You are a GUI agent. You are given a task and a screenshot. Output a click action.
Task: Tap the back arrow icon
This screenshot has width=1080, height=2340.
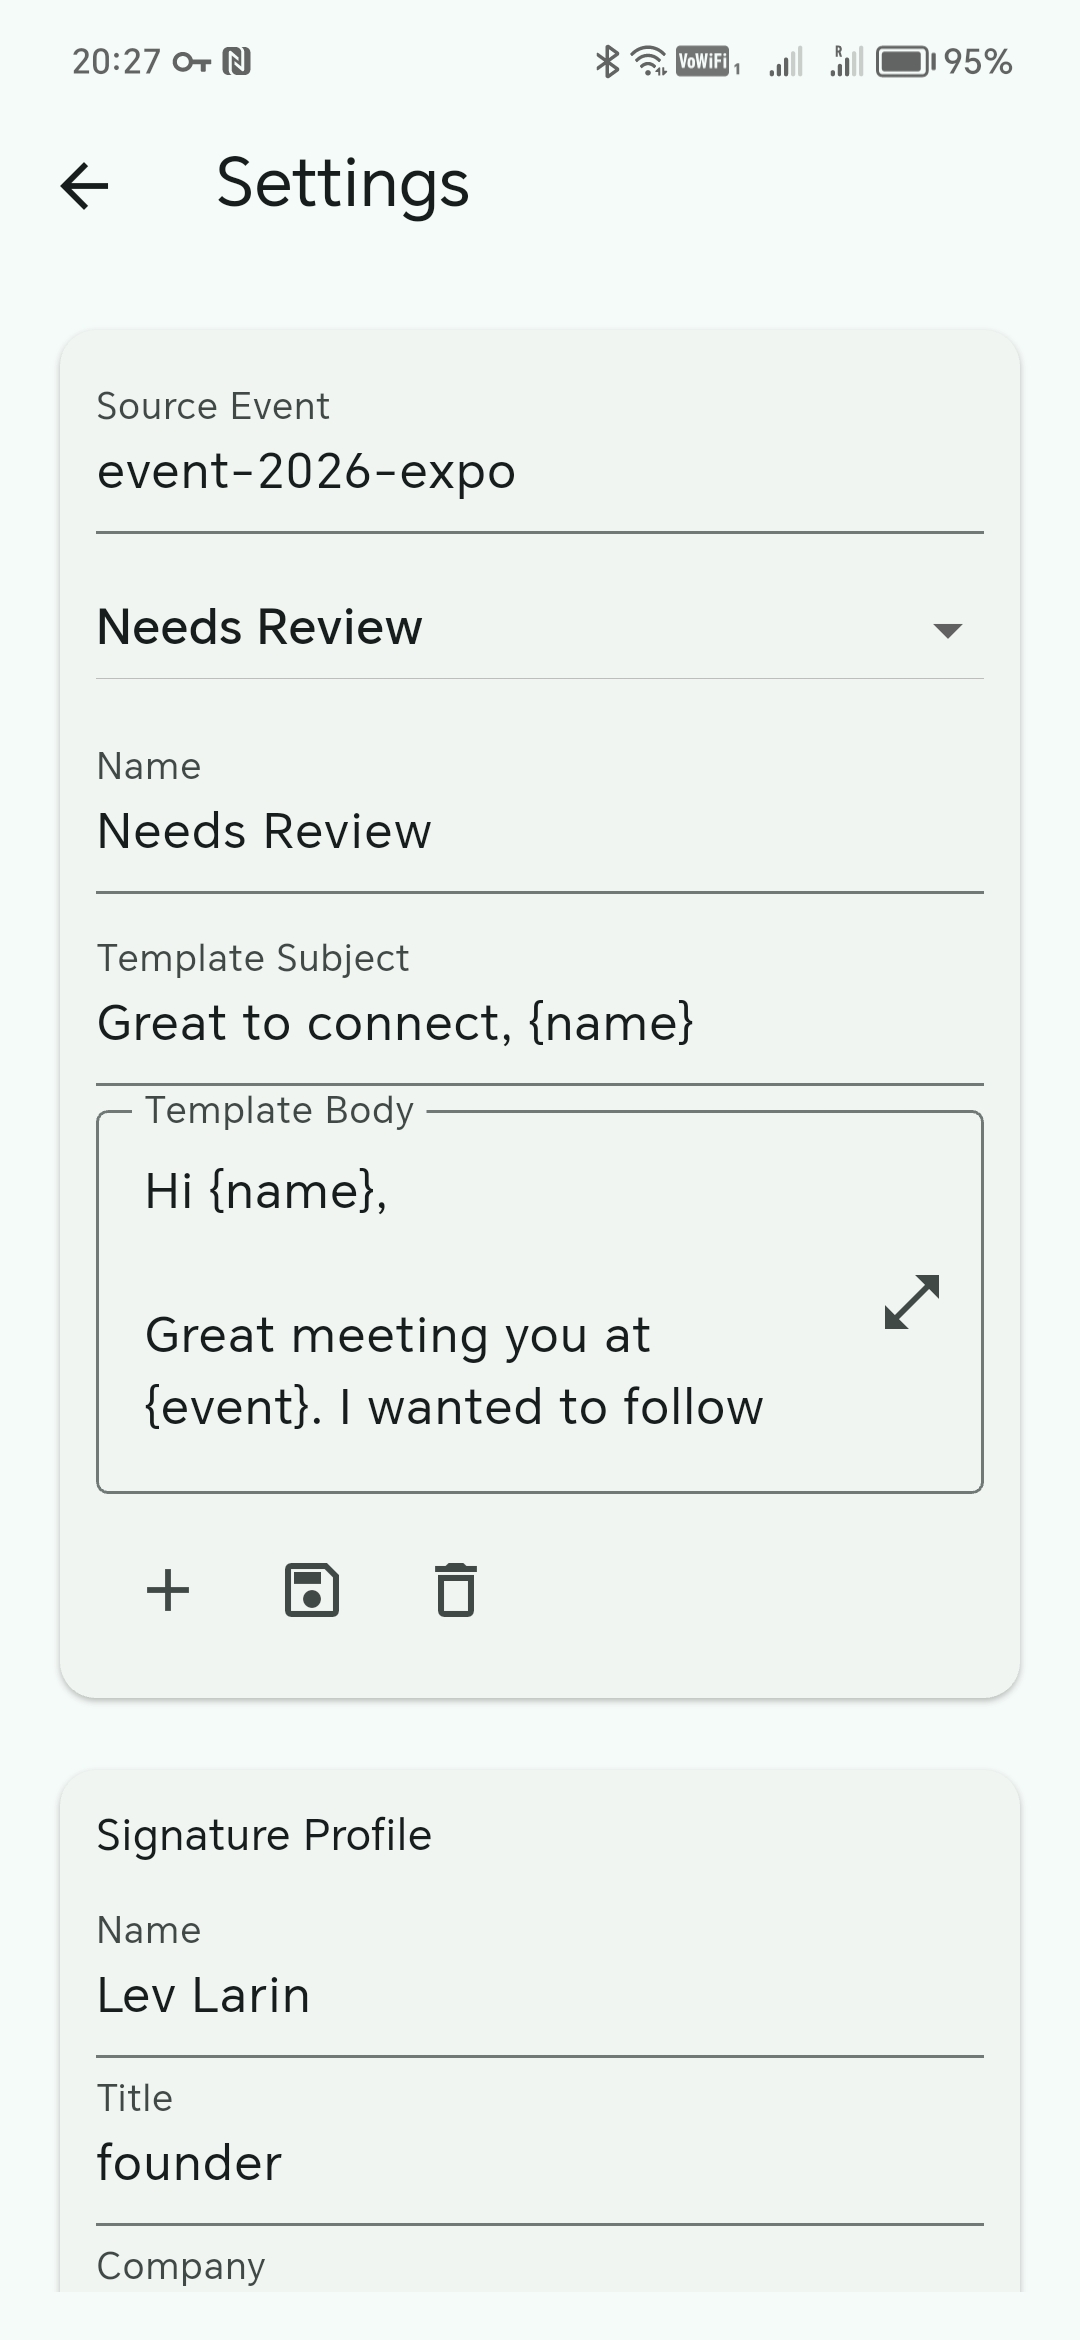click(85, 186)
